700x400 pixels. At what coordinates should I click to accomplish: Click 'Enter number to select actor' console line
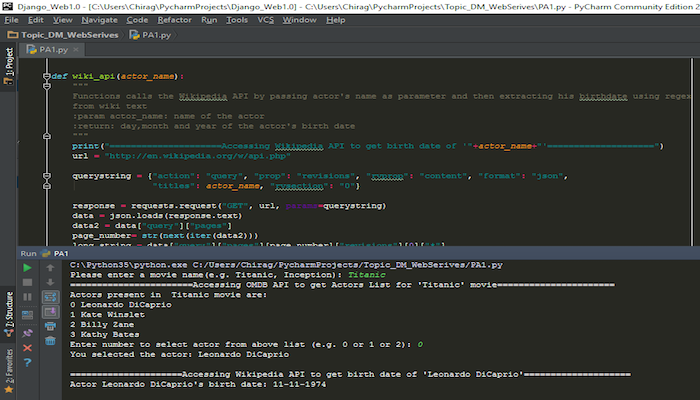click(246, 345)
